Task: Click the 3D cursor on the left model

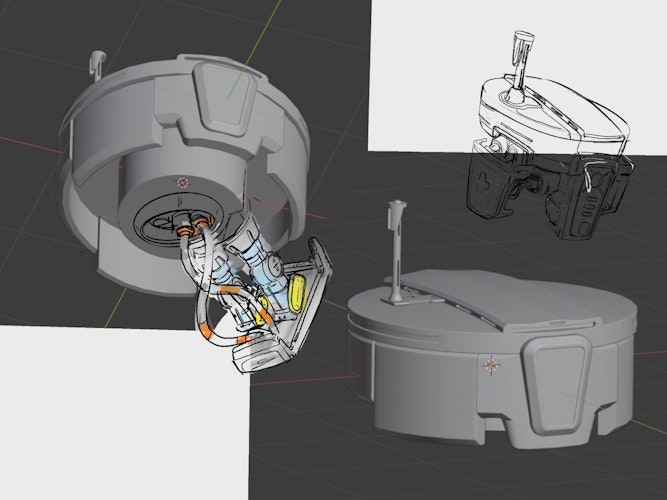Action: click(x=182, y=182)
